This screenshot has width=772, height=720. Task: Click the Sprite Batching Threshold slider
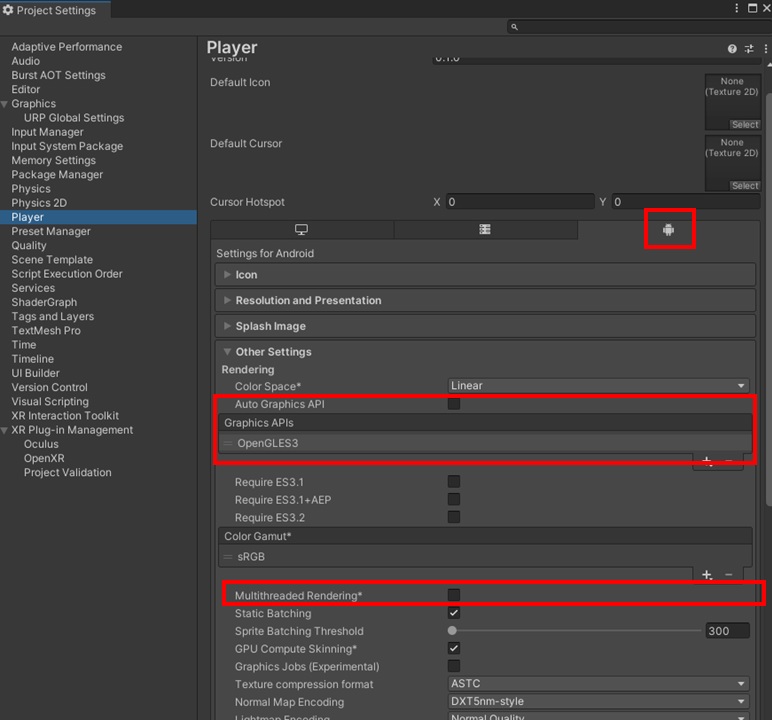pyautogui.click(x=577, y=631)
